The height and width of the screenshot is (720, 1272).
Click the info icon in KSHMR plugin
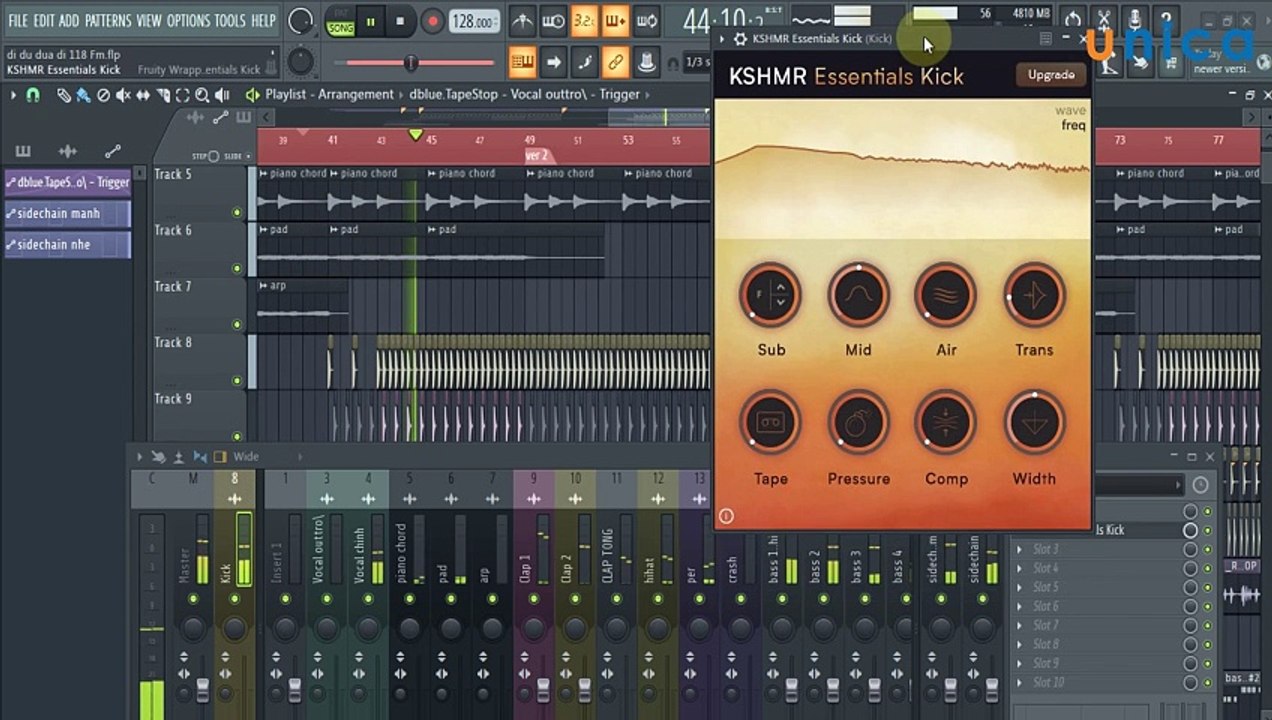(x=726, y=516)
